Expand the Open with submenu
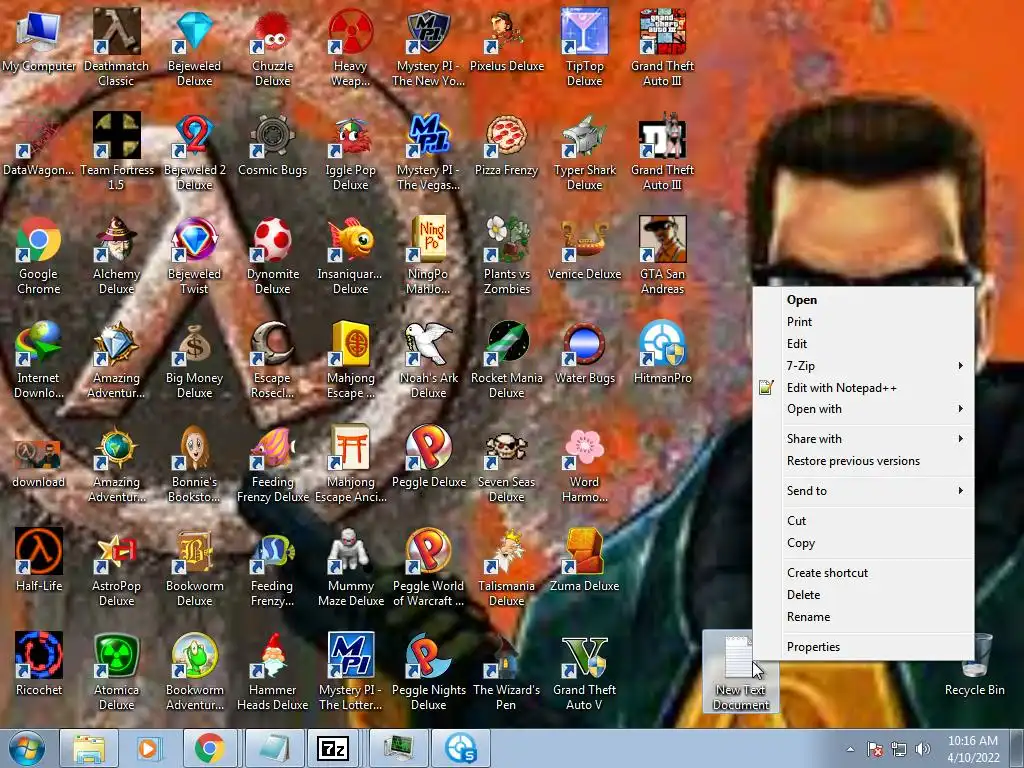 (863, 409)
